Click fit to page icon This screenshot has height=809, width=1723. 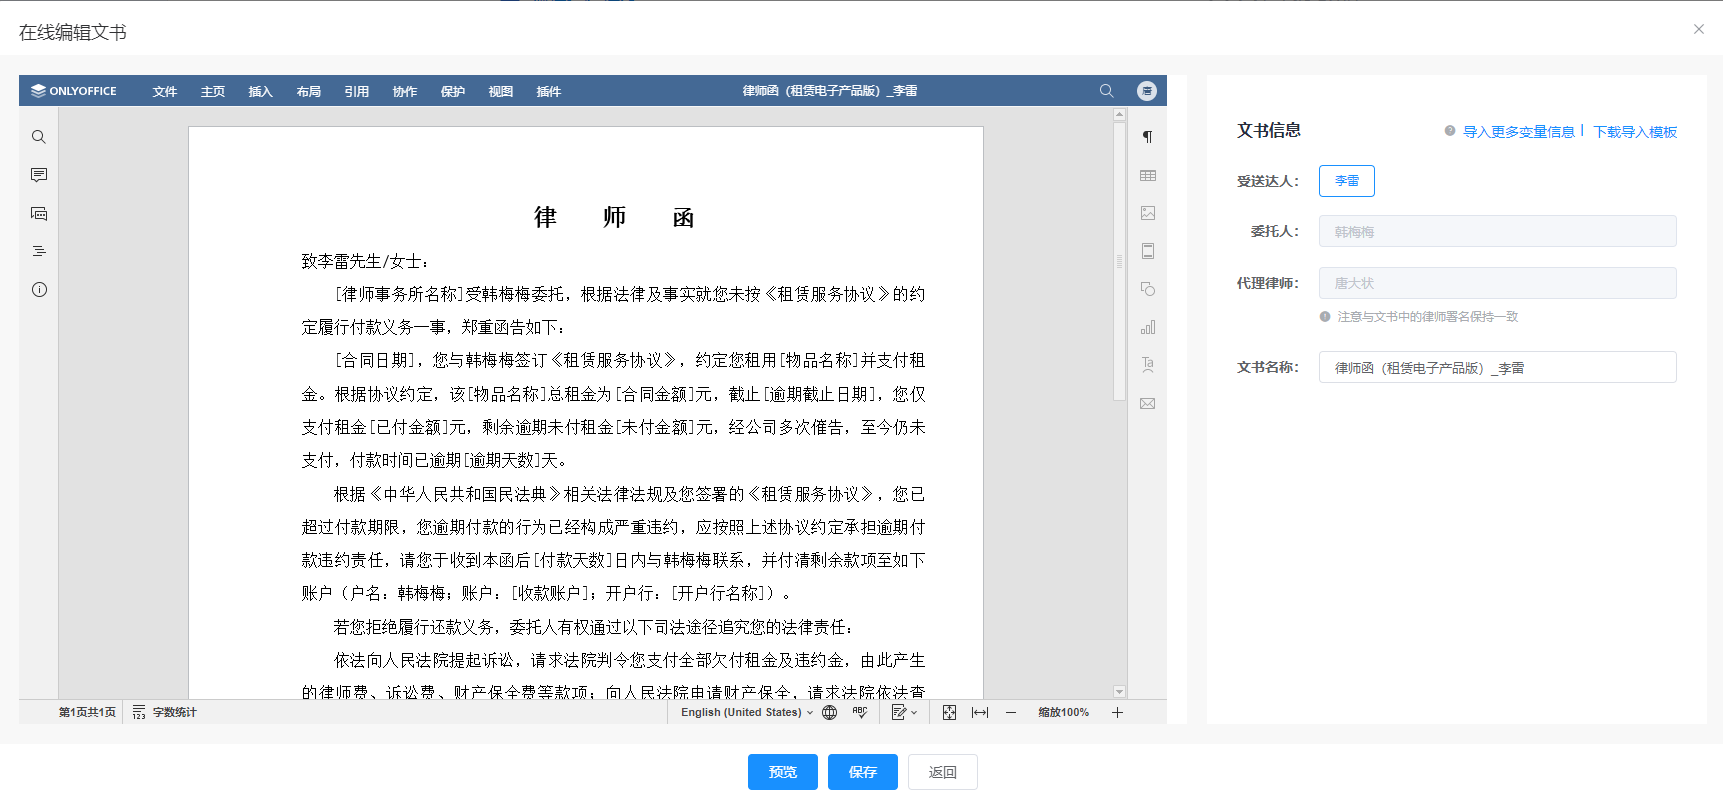click(x=949, y=712)
